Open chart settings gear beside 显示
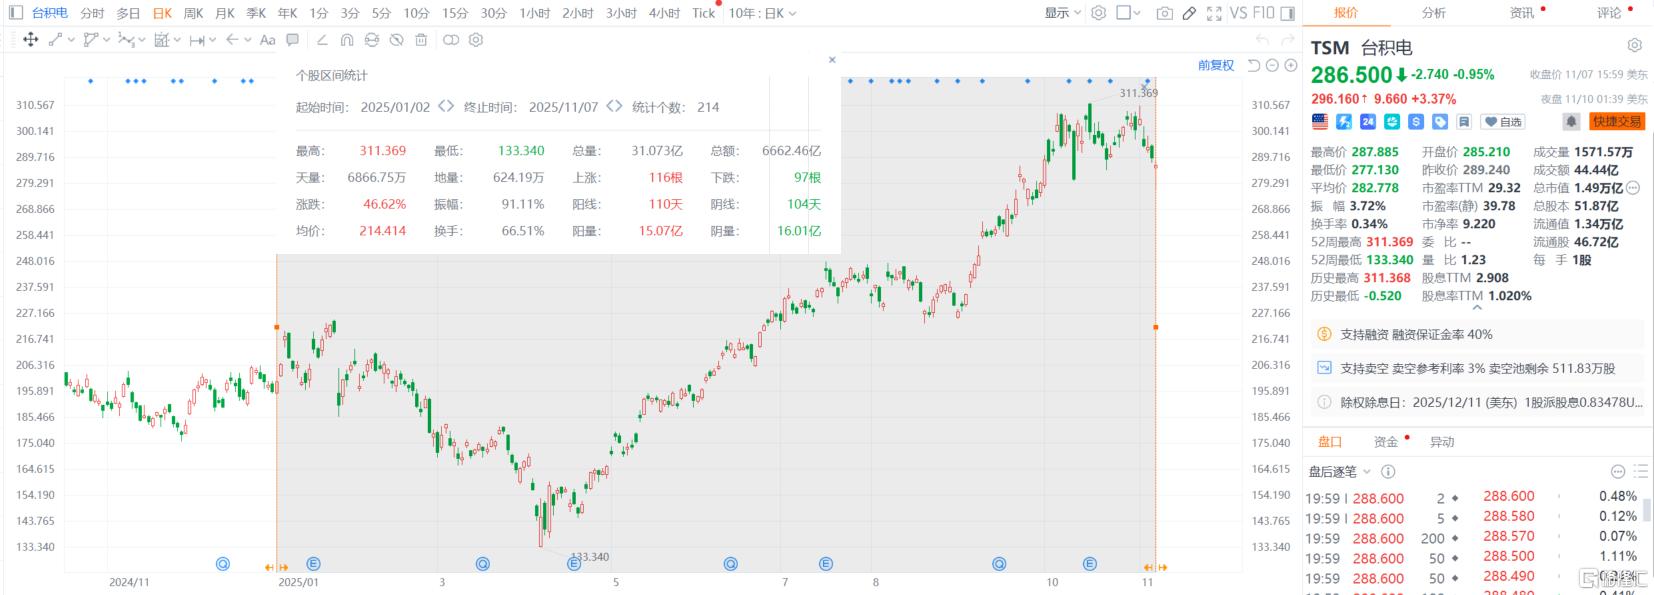Viewport: 1654px width, 595px height. click(x=1098, y=13)
